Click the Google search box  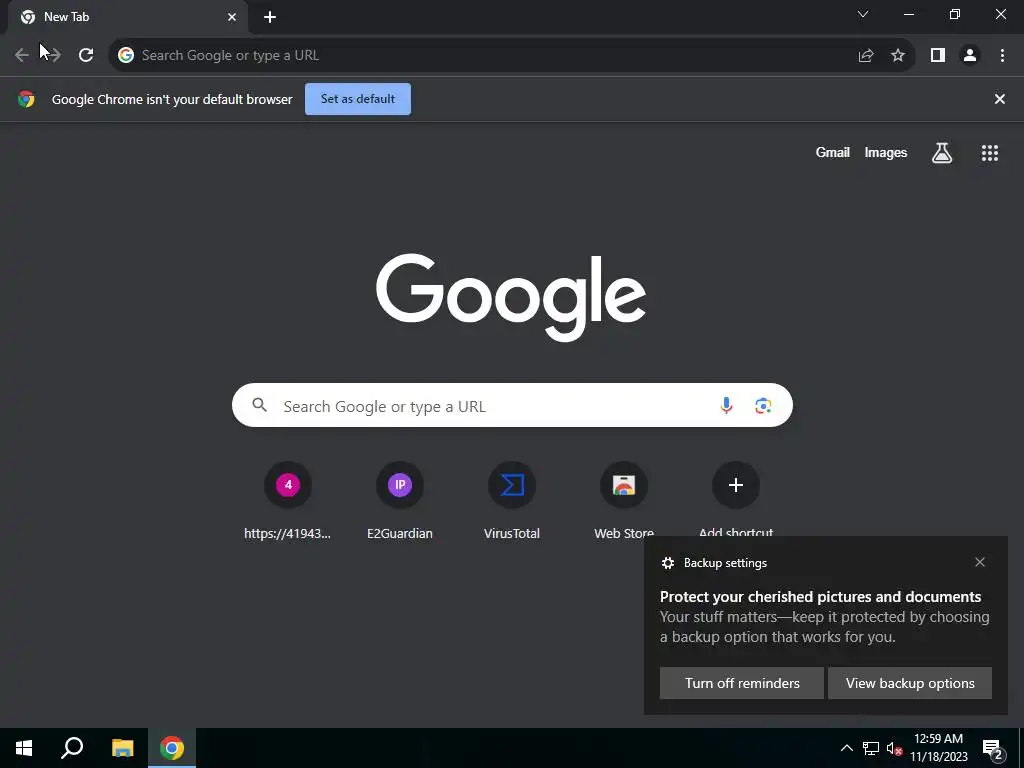512,406
